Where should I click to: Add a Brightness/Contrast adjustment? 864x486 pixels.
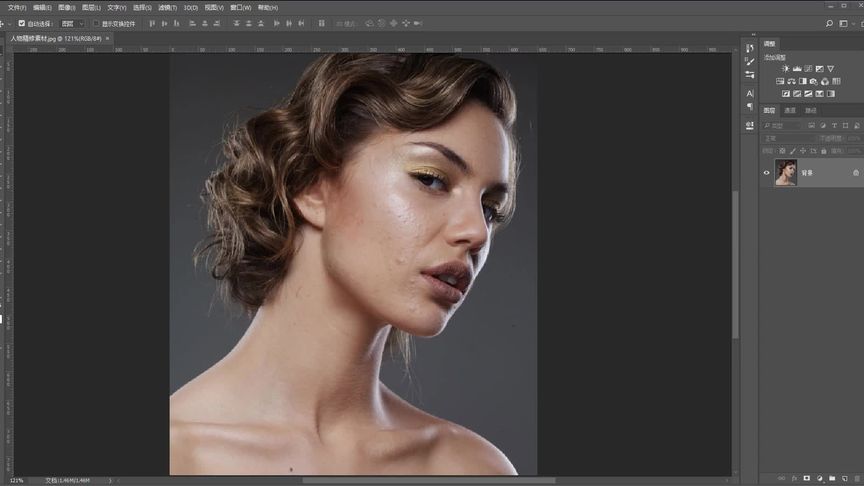[x=785, y=69]
